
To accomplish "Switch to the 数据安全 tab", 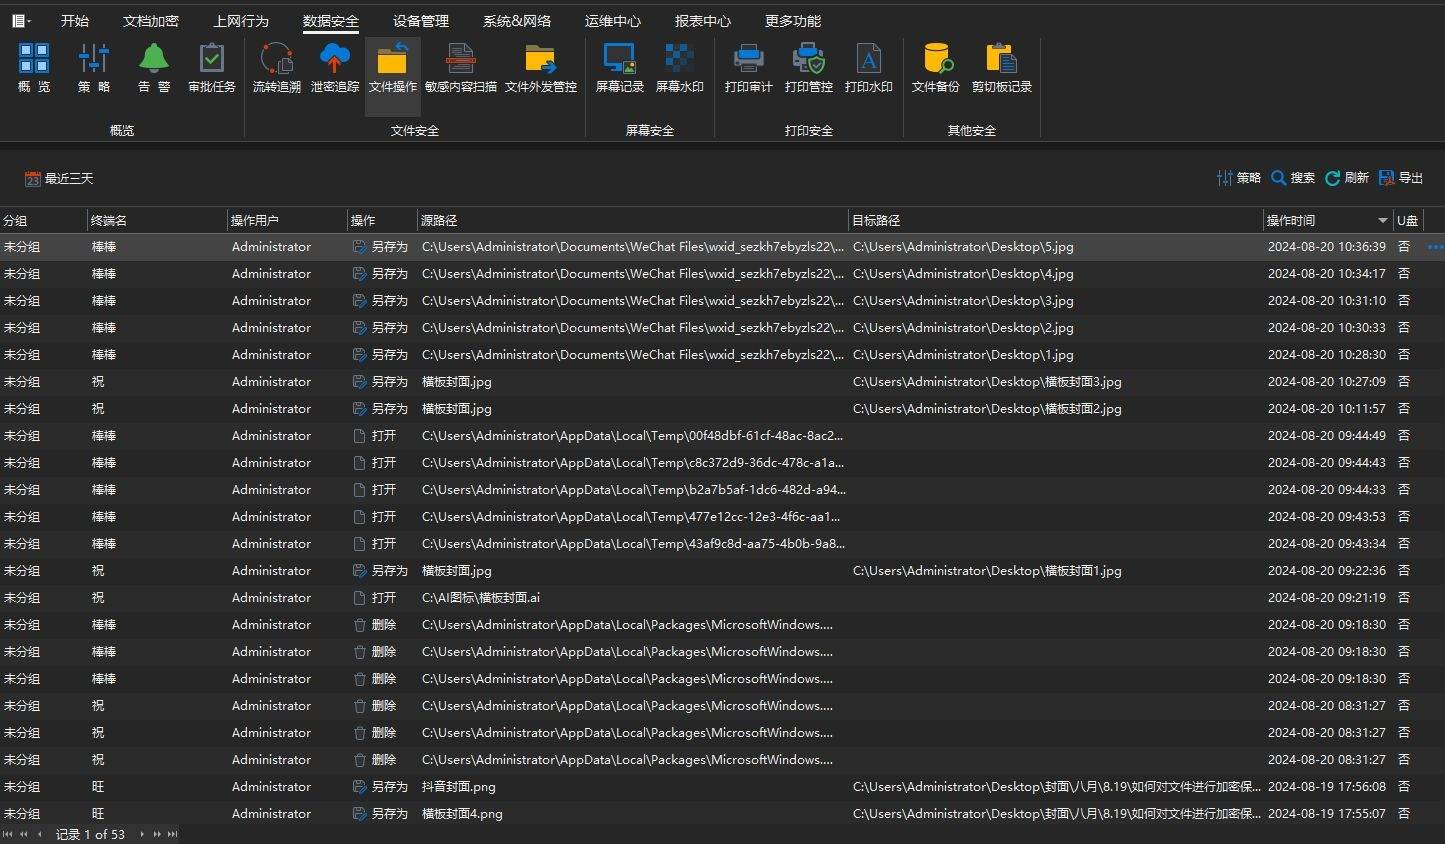I will pyautogui.click(x=331, y=20).
